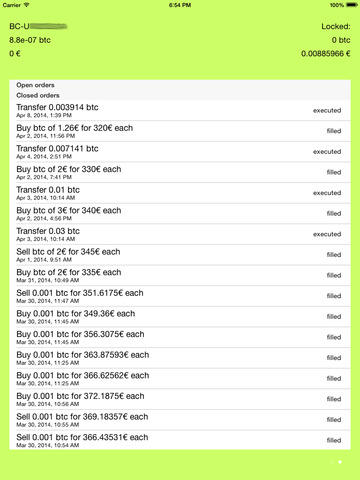Select Sell 0.001 btc for 366.43531€ order
Screen dimensions: 360x480
point(180,440)
